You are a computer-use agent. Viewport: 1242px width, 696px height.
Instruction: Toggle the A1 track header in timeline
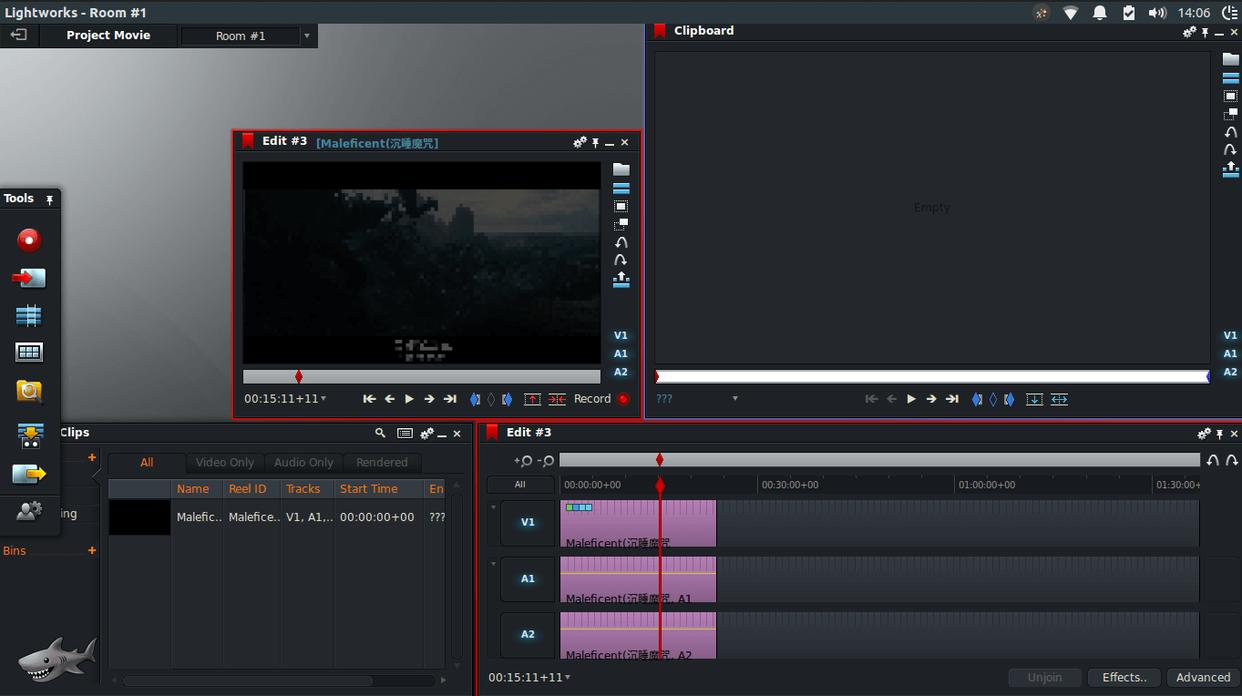click(x=528, y=579)
